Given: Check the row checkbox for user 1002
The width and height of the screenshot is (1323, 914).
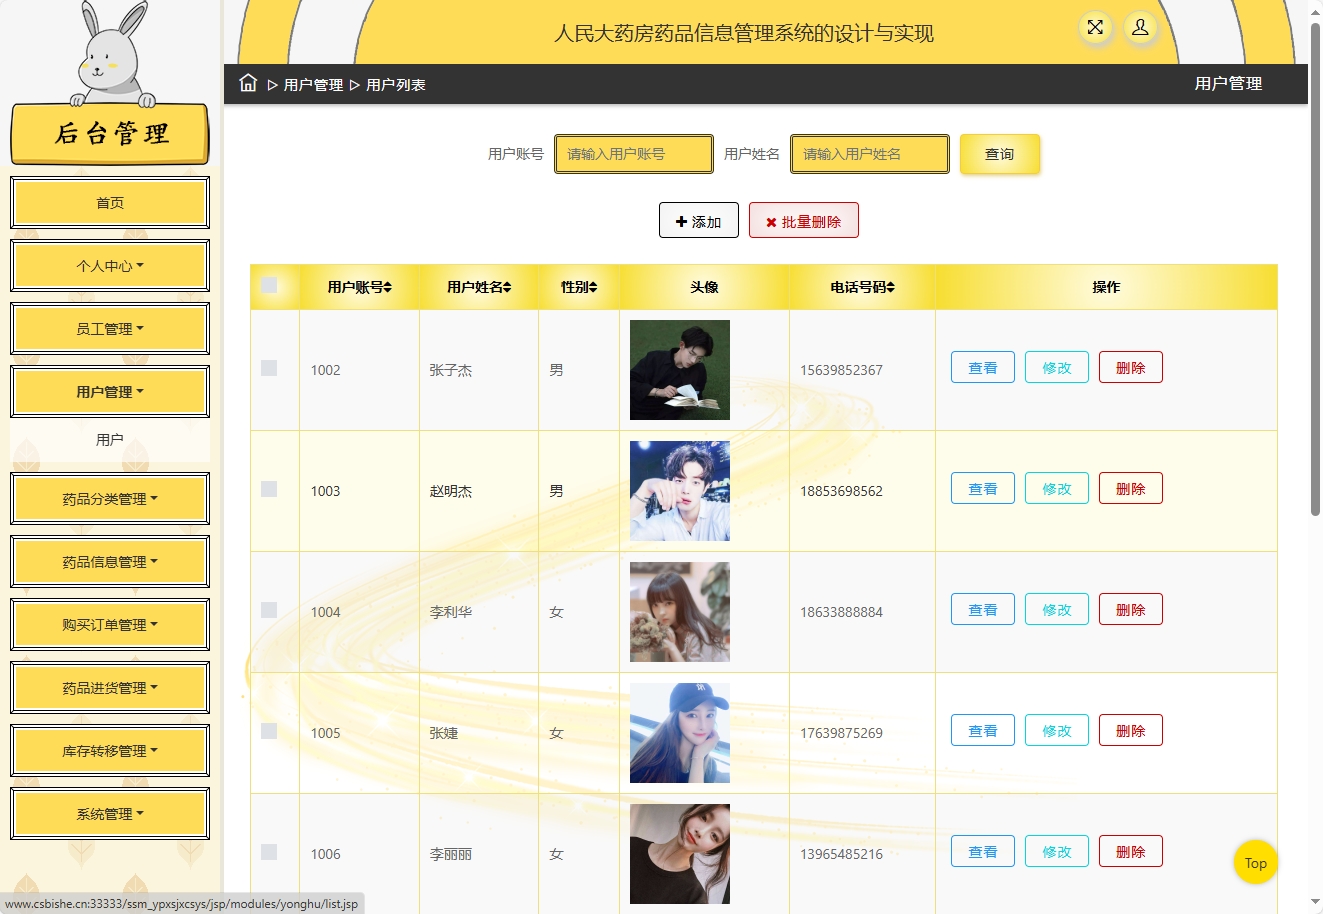Looking at the screenshot, I should pyautogui.click(x=269, y=368).
